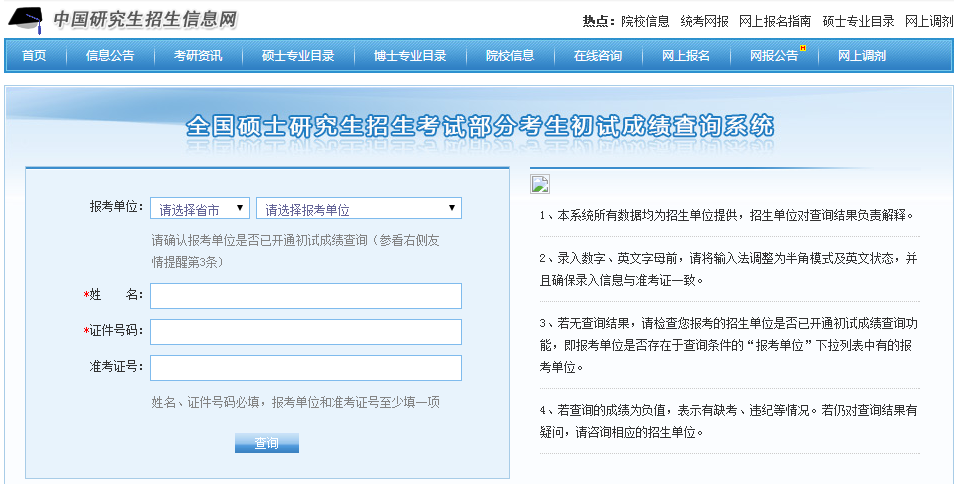Click the 准考证号 field label
The image size is (958, 484).
116,367
